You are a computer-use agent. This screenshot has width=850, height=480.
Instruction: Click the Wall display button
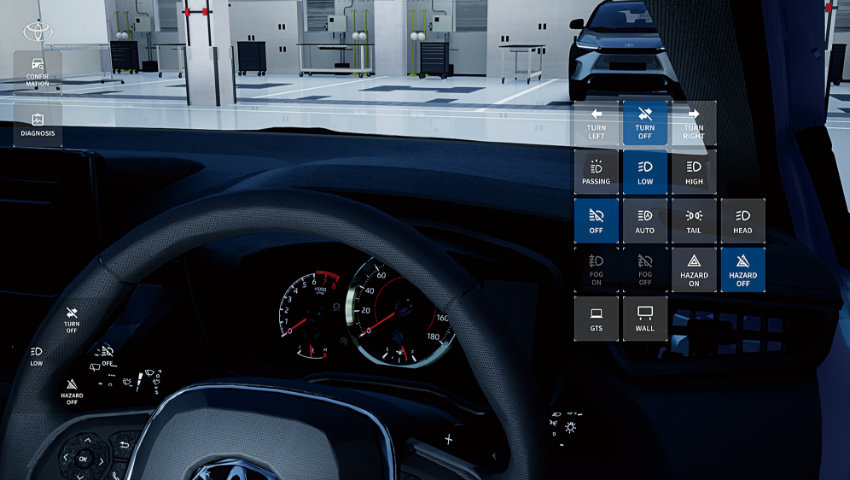[645, 319]
